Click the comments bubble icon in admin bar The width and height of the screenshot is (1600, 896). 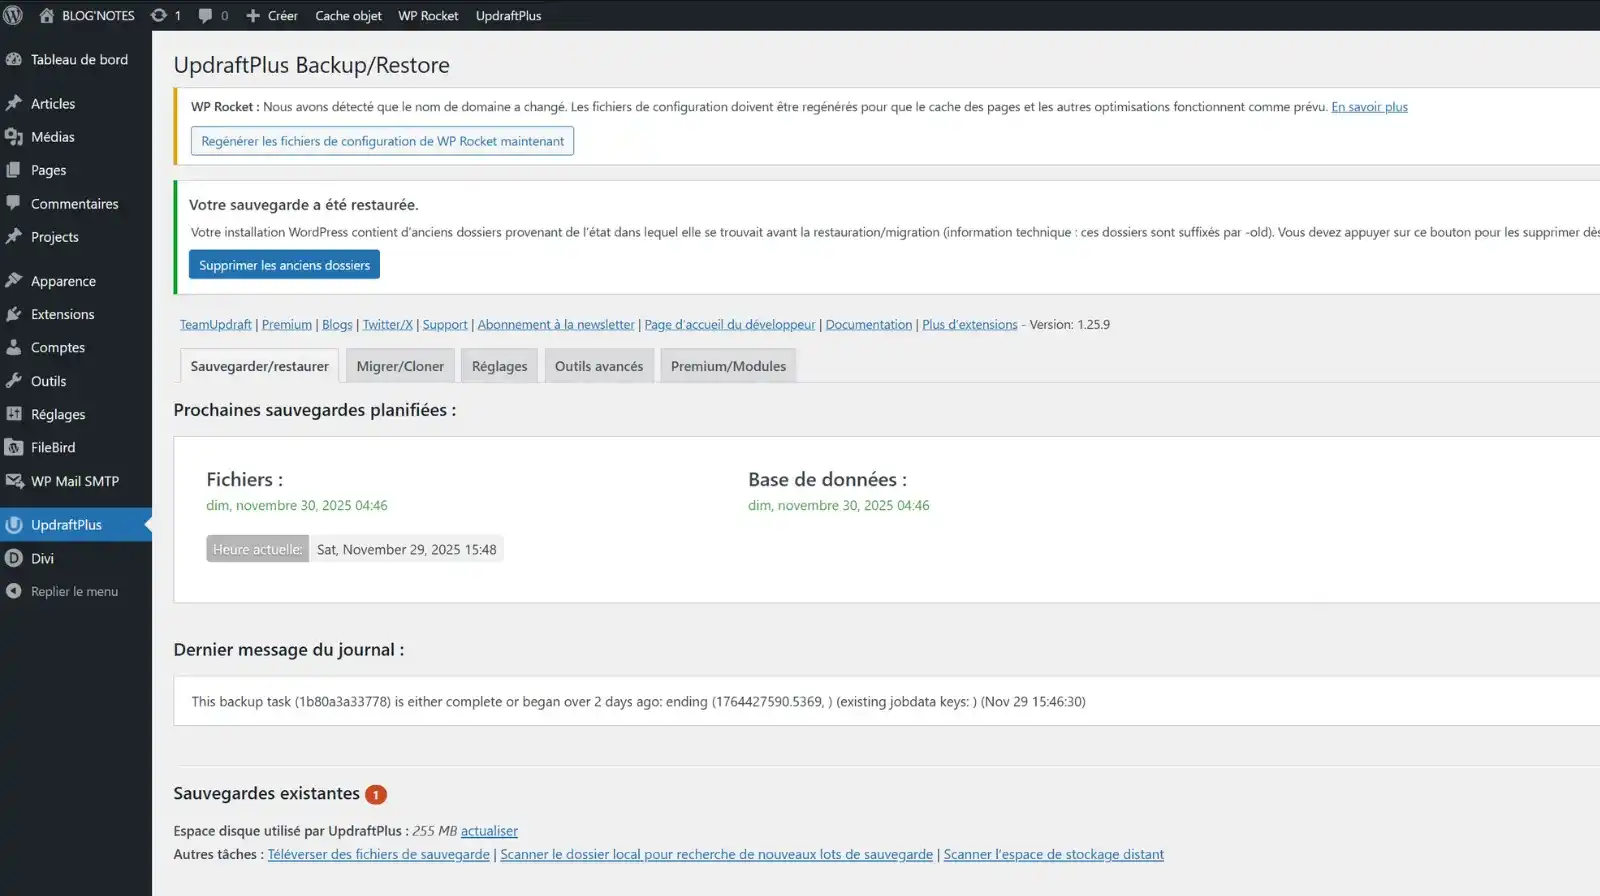205,15
